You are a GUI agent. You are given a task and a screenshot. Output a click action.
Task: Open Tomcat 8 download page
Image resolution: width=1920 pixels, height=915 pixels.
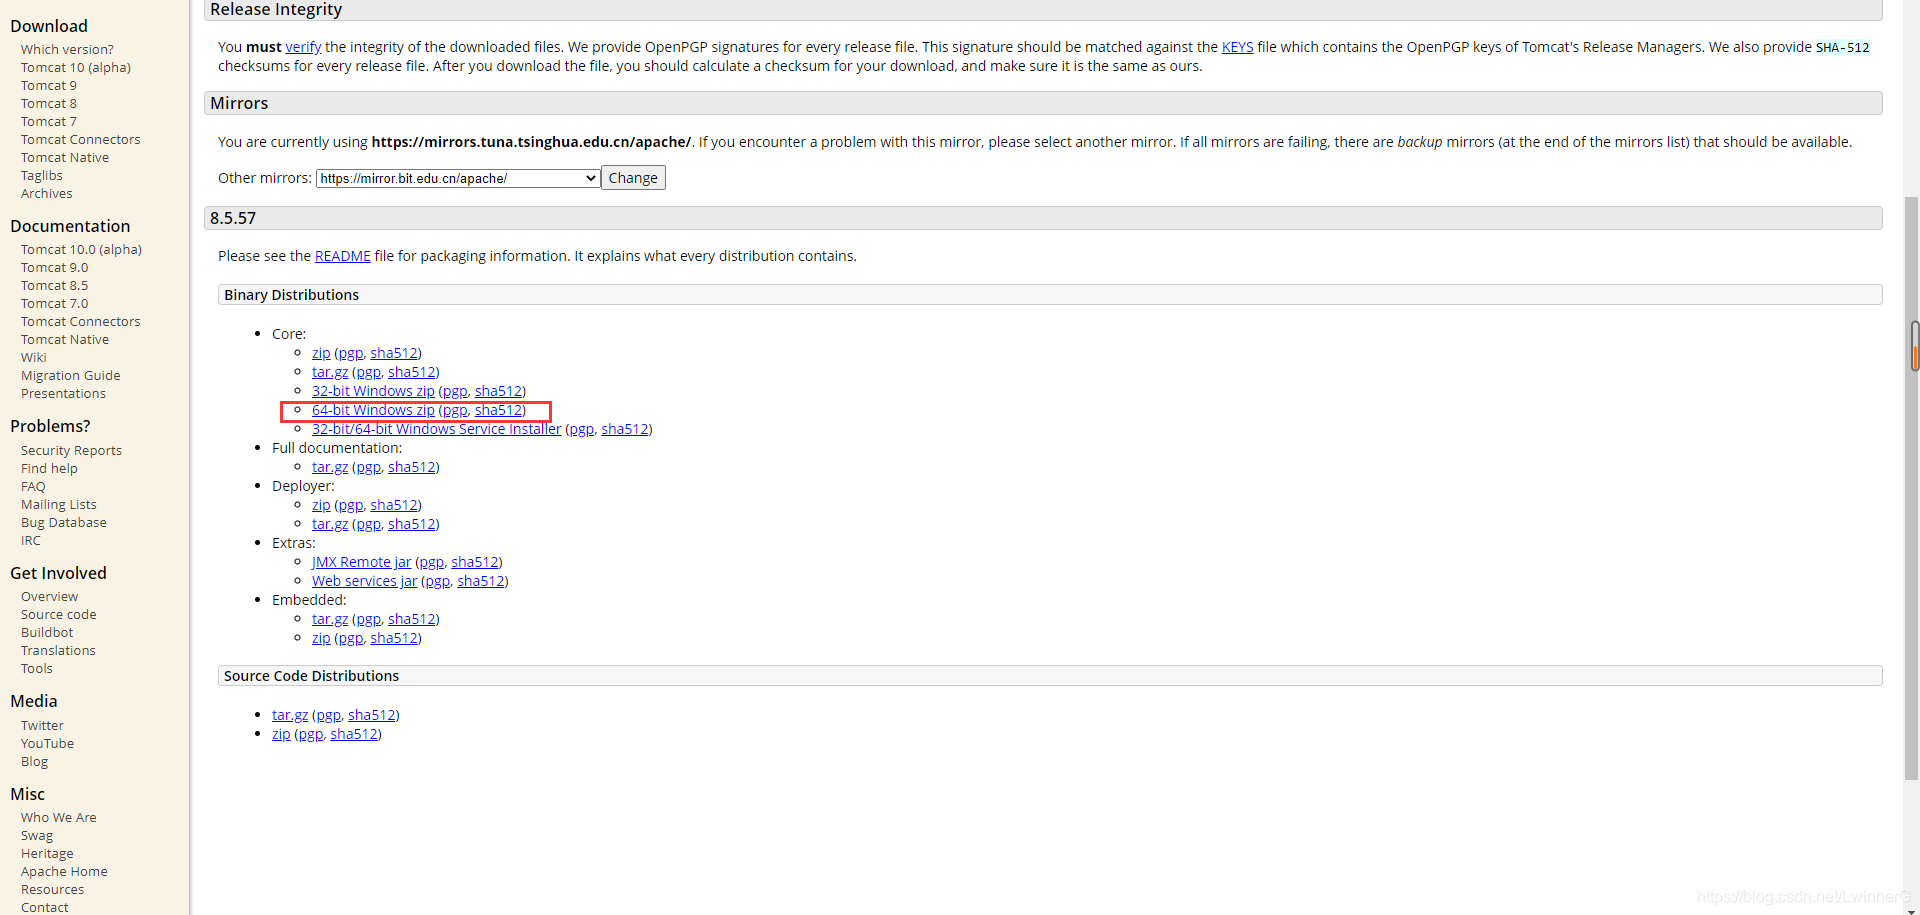pos(49,104)
